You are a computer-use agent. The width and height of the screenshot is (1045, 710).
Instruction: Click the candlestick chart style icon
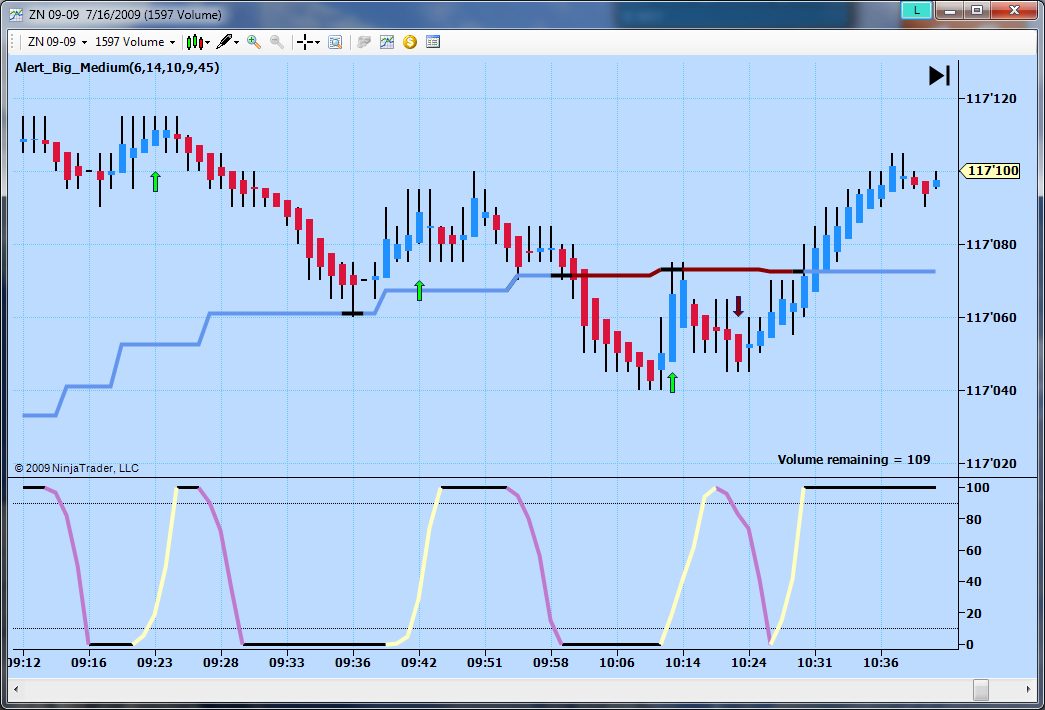(x=195, y=42)
